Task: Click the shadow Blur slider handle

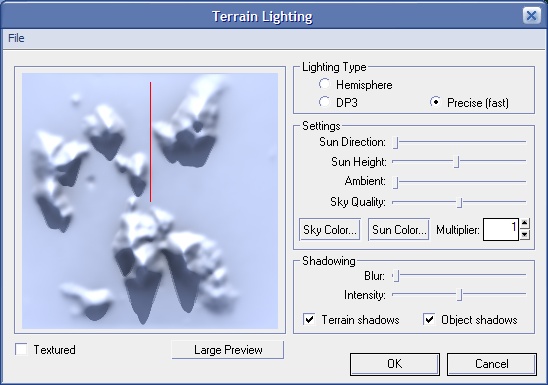Action: click(396, 276)
